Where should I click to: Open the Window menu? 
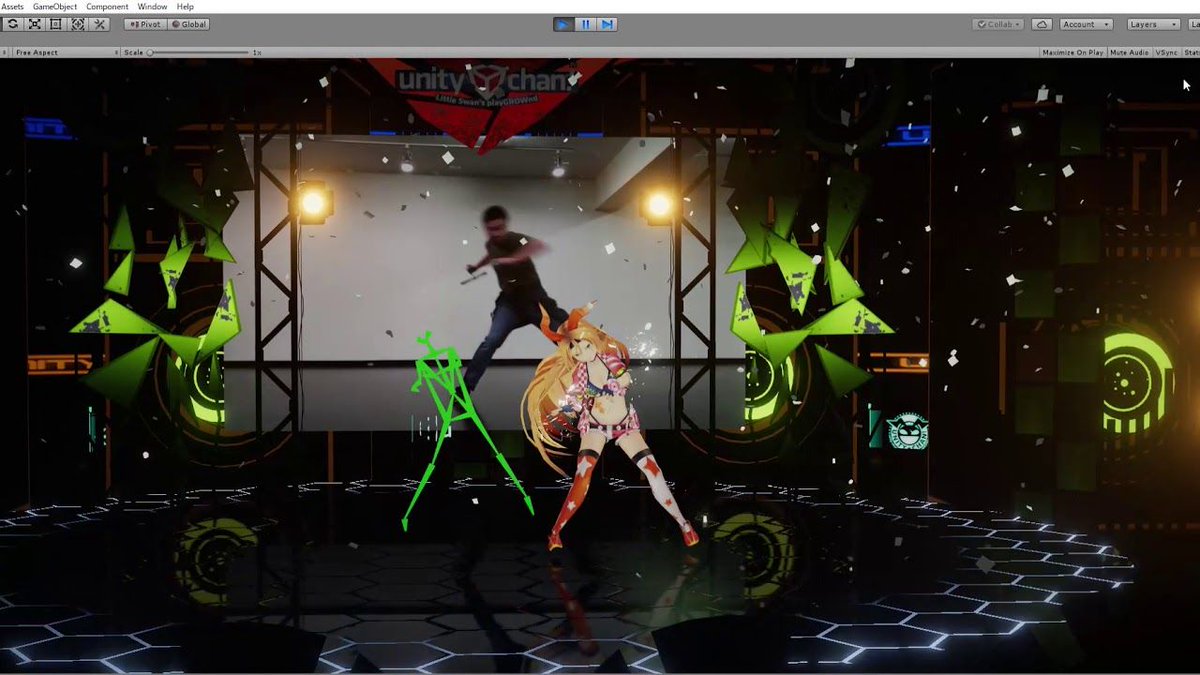[x=152, y=6]
